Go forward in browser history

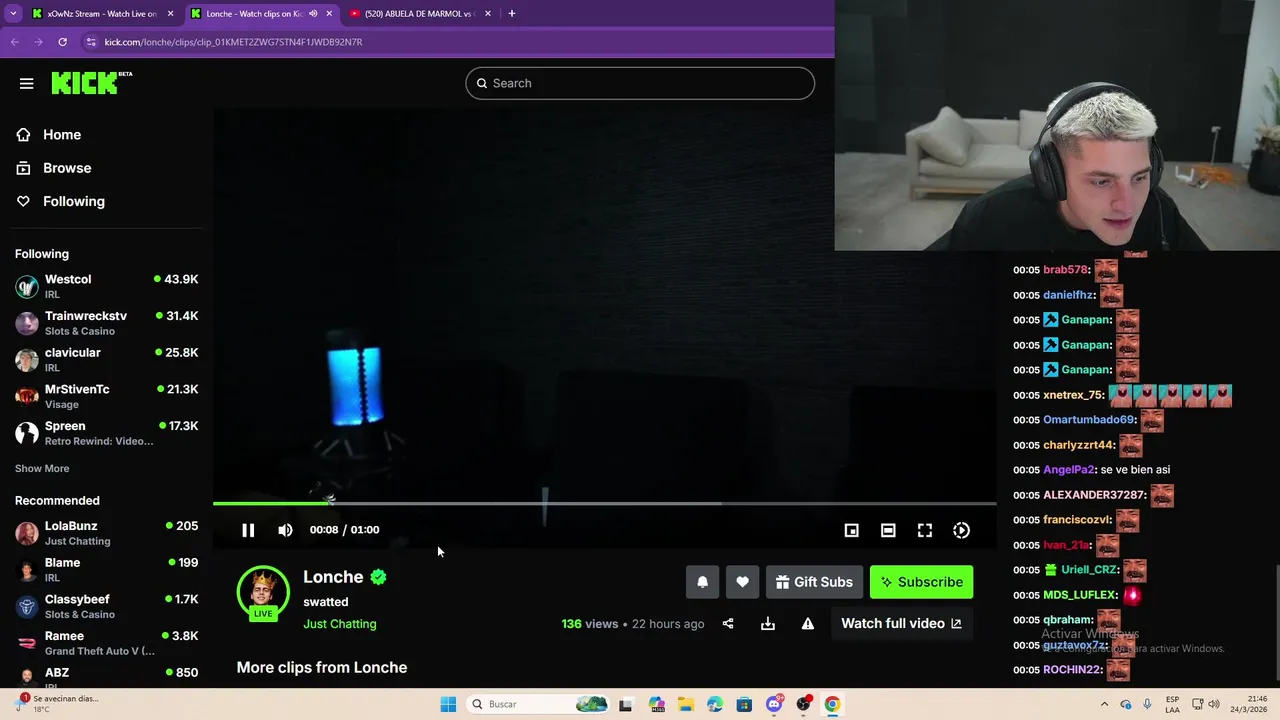[x=38, y=42]
